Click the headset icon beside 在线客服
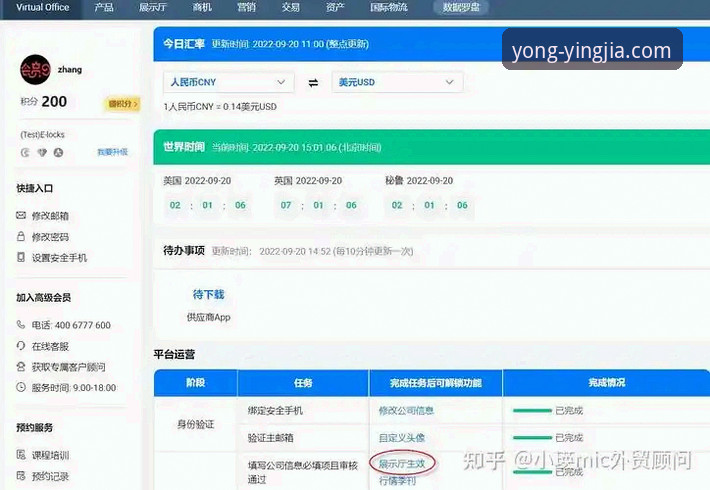This screenshot has height=490, width=710. click(21, 346)
